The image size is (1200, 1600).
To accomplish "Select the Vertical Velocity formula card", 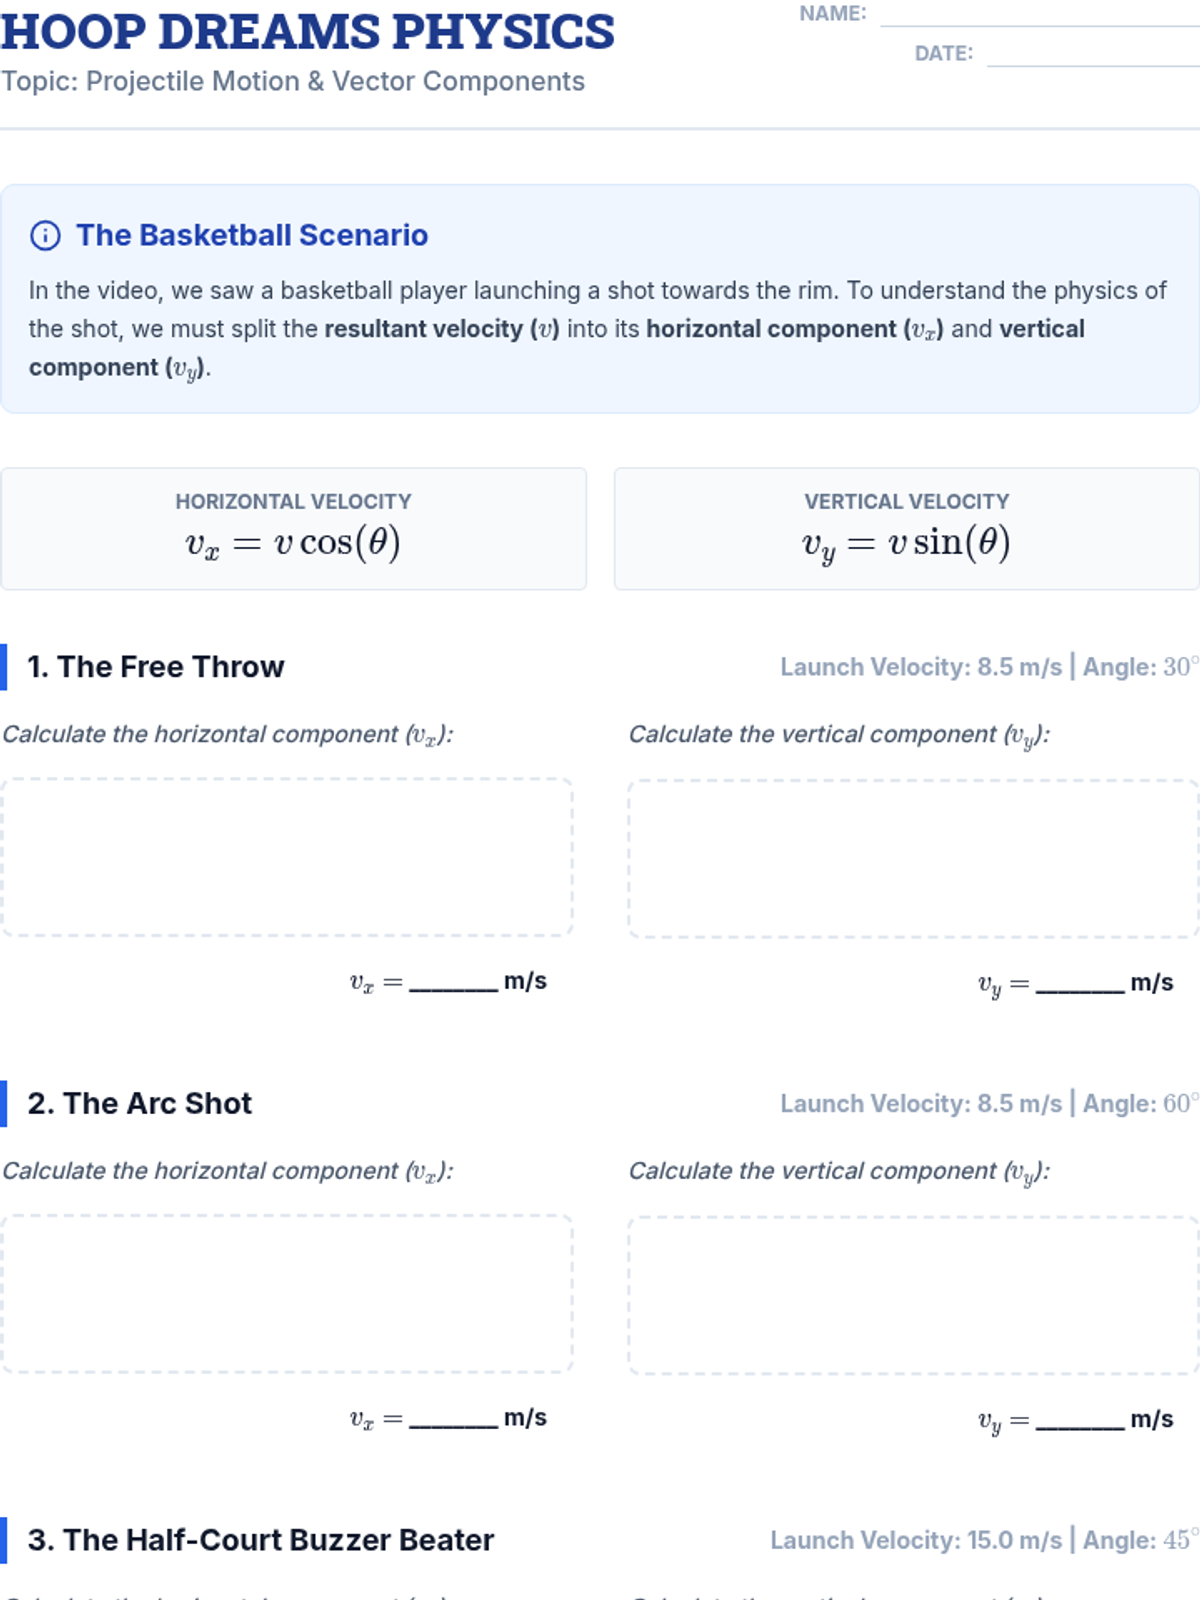I will pyautogui.click(x=906, y=529).
